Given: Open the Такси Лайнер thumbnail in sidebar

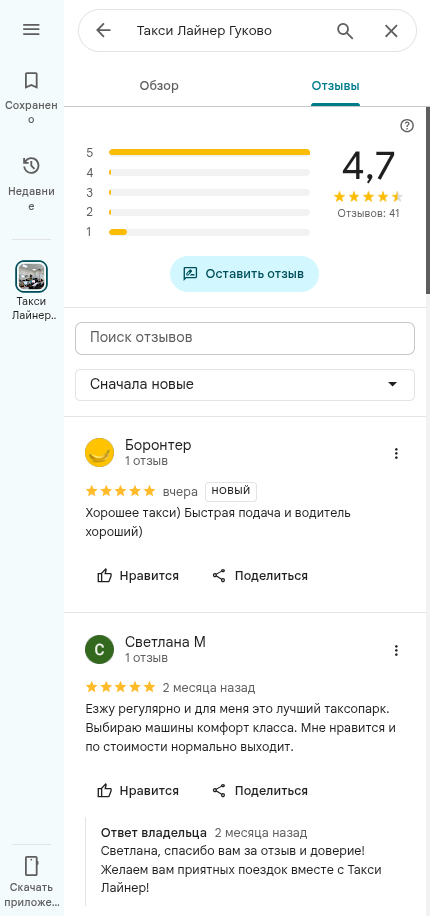Looking at the screenshot, I should pos(31,276).
